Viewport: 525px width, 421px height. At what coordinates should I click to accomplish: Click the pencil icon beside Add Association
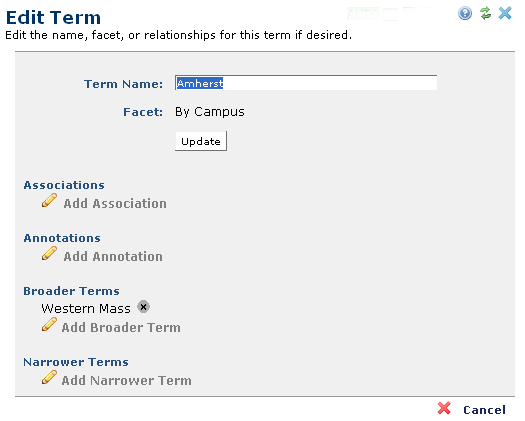click(49, 200)
